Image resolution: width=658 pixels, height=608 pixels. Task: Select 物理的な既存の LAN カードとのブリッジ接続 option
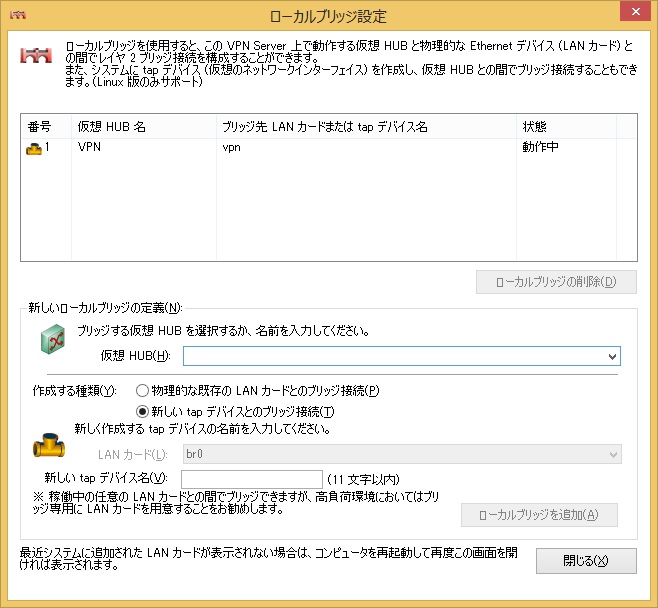click(143, 391)
